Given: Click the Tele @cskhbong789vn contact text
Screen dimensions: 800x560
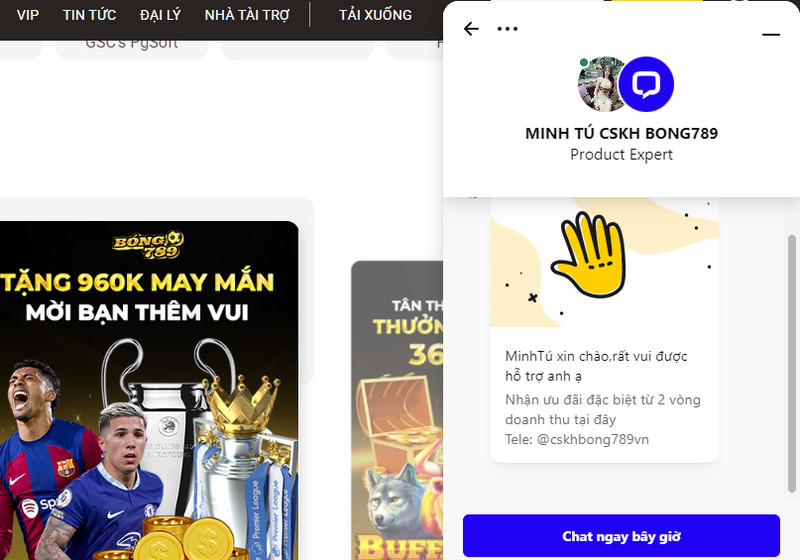Looking at the screenshot, I should [577, 439].
